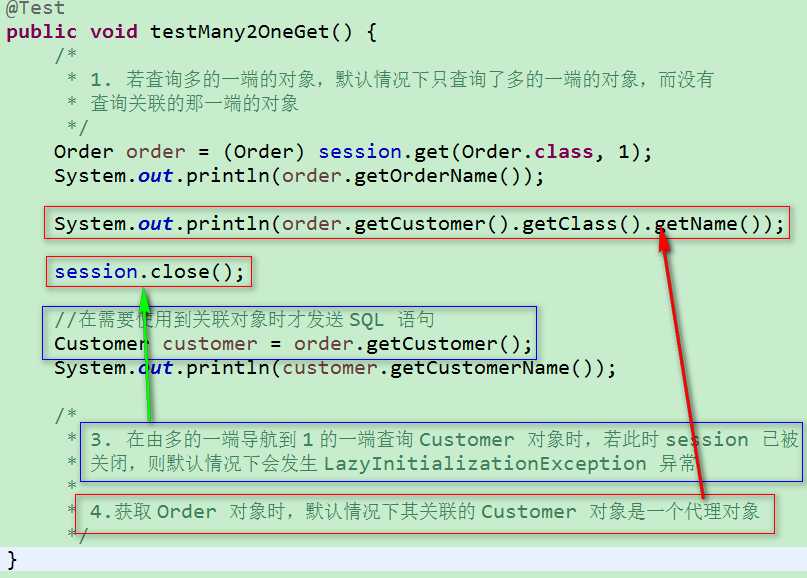The image size is (807, 578).
Task: Click 'LazyInitializationException' in comment
Action: point(485,464)
